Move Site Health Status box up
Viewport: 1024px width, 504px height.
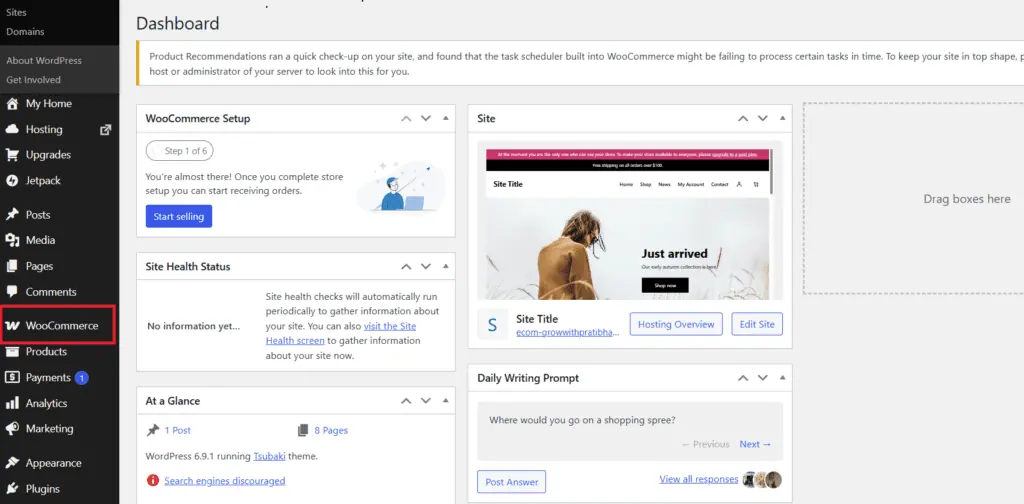coord(406,266)
